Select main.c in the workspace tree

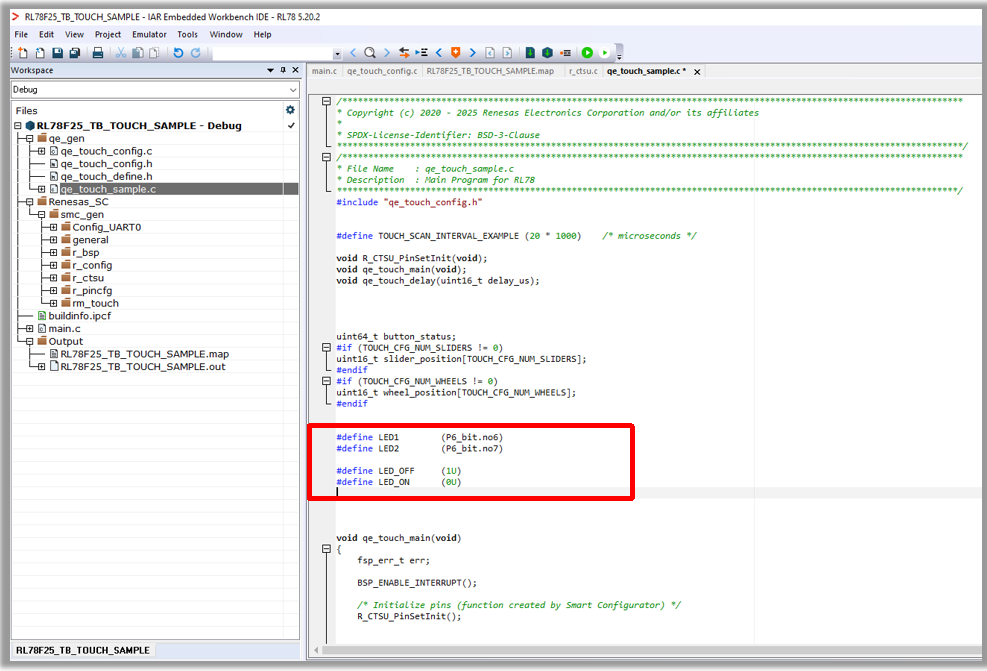[65, 329]
